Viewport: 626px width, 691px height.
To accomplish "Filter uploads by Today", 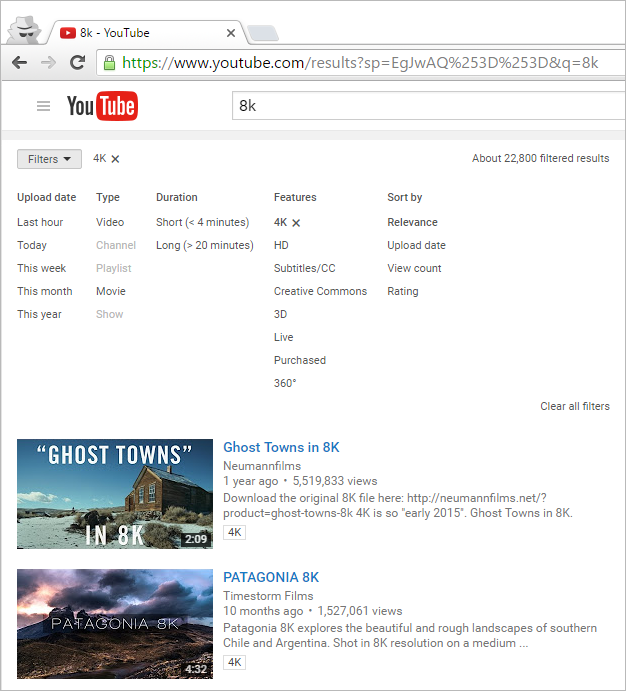I will click(32, 245).
